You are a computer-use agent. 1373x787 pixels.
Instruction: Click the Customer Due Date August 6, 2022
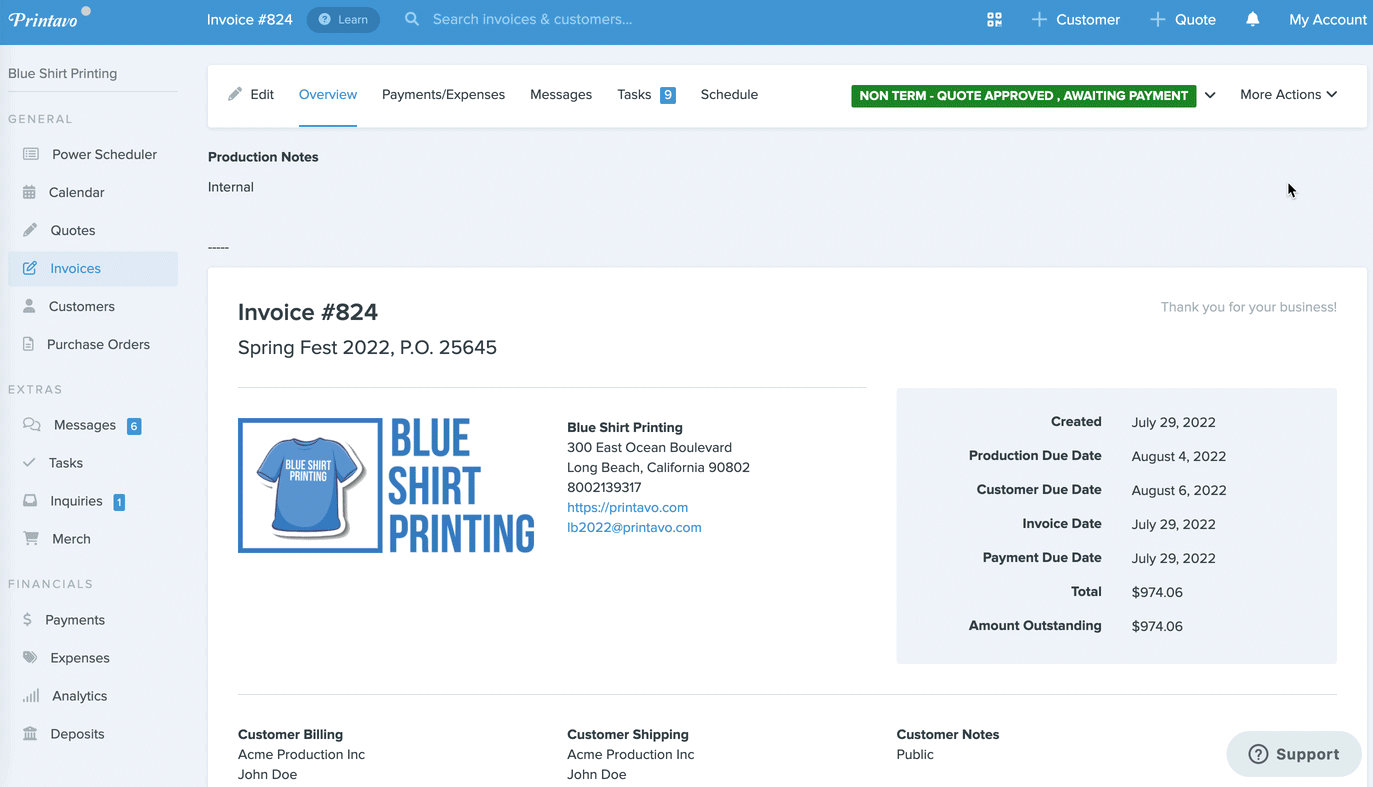(x=1179, y=490)
